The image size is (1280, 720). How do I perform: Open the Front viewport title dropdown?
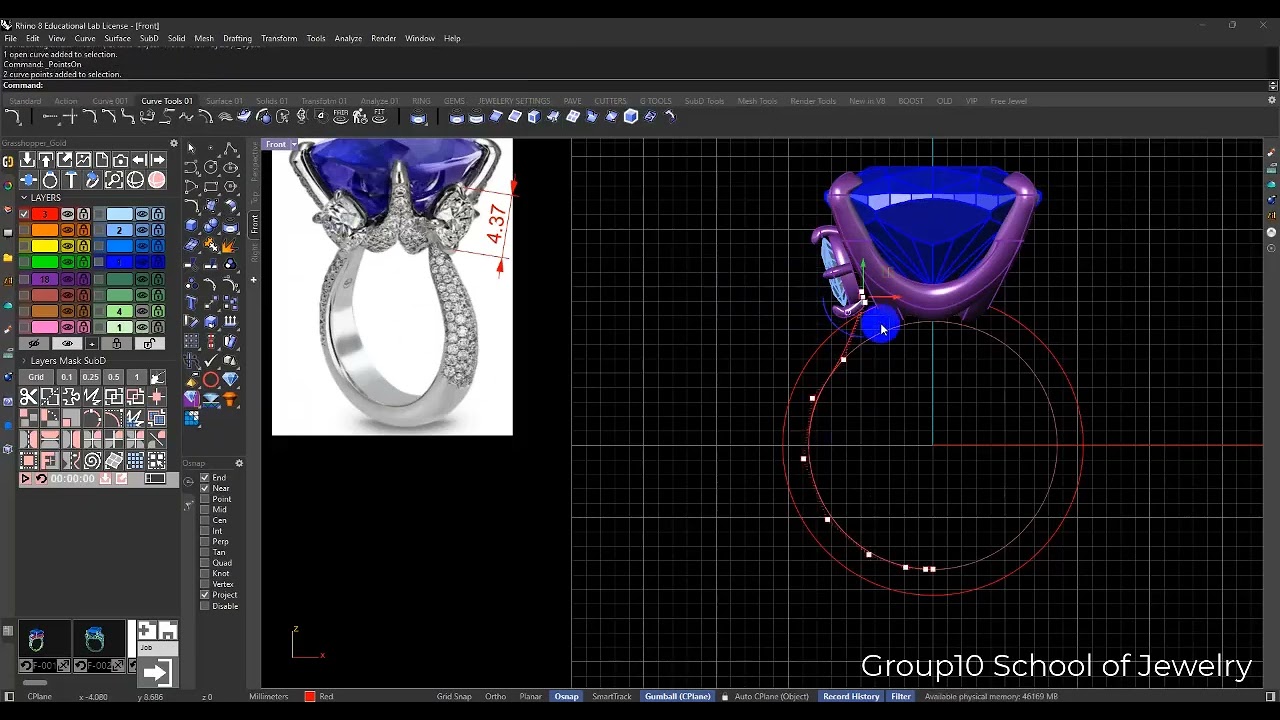292,144
